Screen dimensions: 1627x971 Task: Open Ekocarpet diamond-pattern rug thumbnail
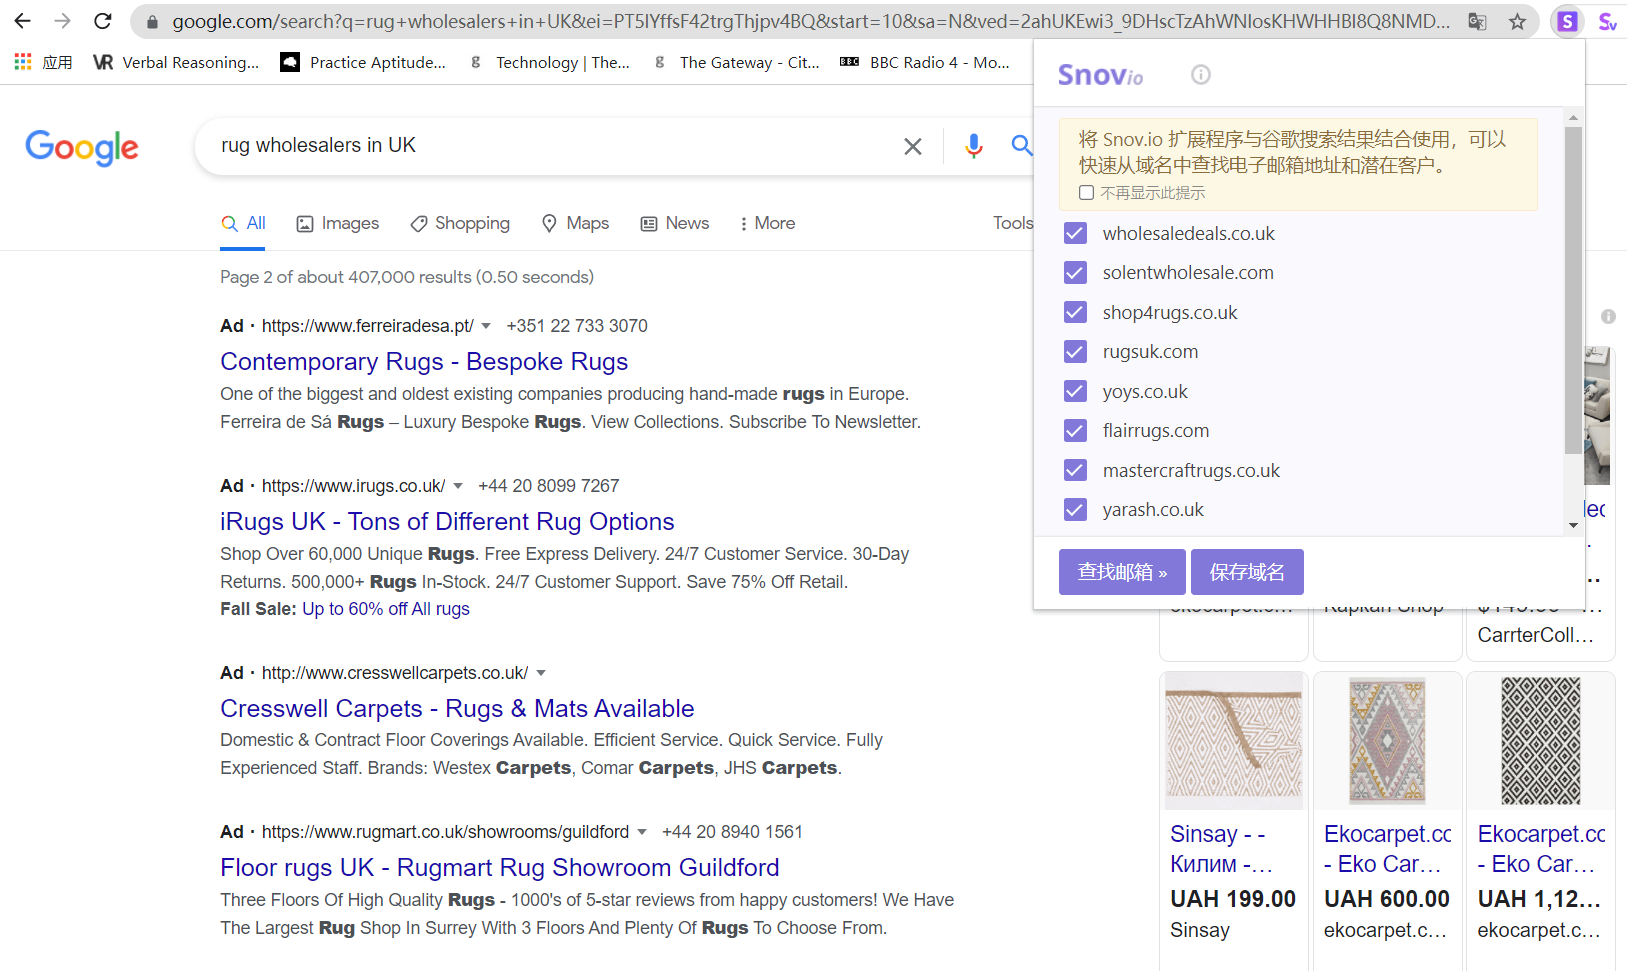tap(1387, 740)
